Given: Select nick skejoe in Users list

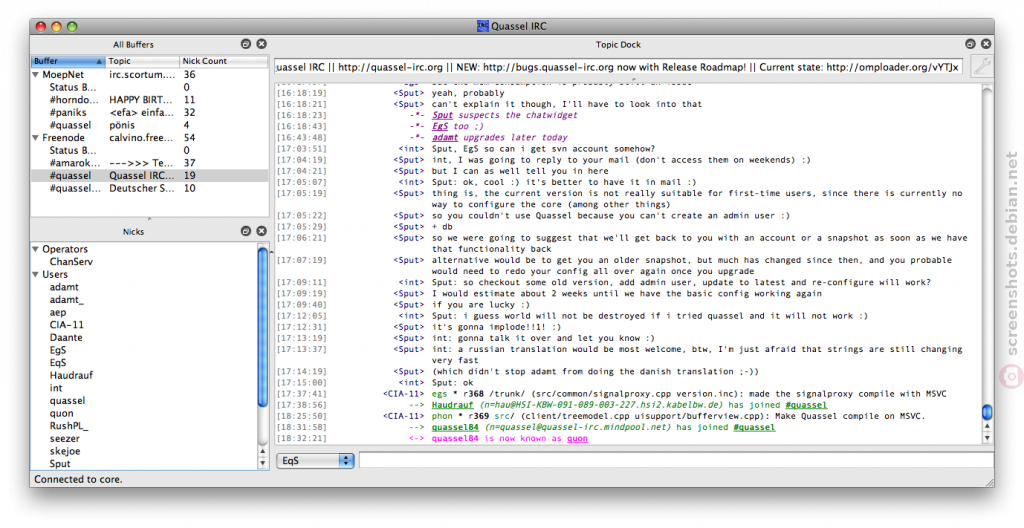Looking at the screenshot, I should point(65,451).
